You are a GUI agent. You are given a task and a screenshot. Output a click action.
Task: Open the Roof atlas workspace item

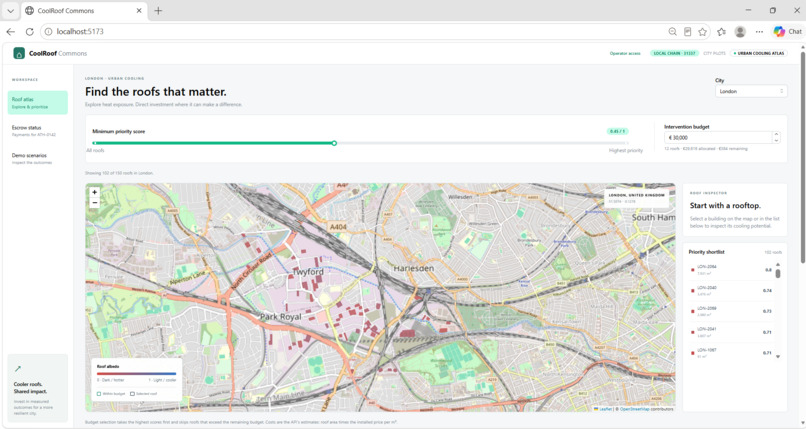click(38, 103)
